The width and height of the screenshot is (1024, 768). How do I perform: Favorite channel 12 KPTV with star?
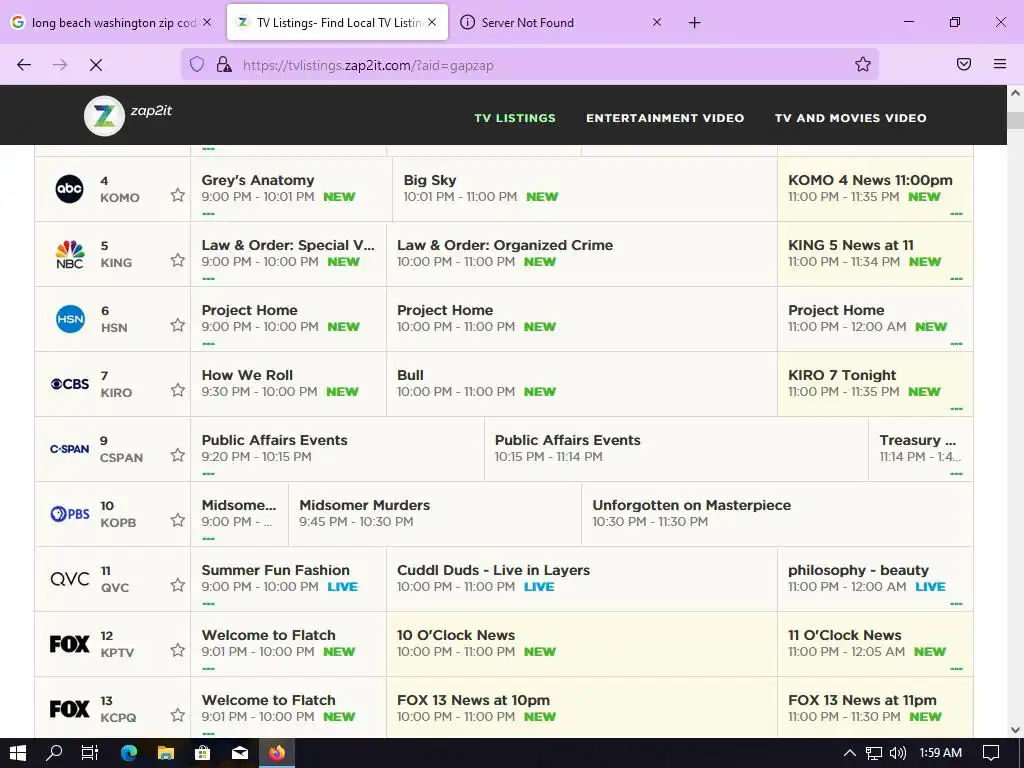178,650
